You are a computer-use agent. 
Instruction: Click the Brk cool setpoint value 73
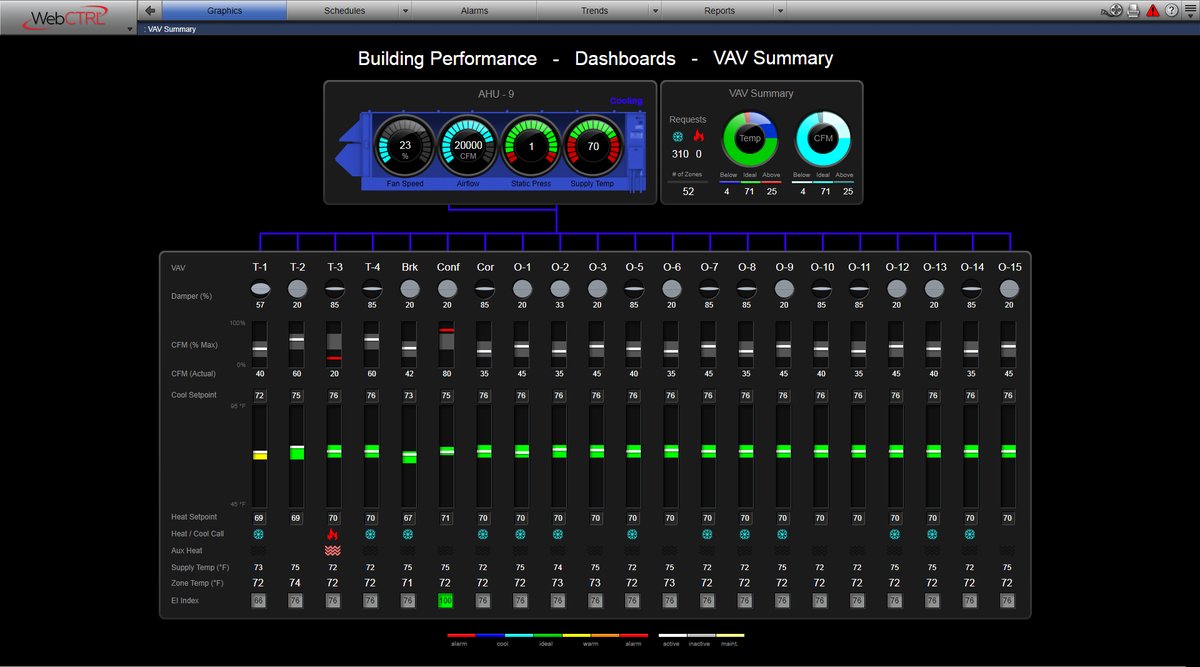409,396
